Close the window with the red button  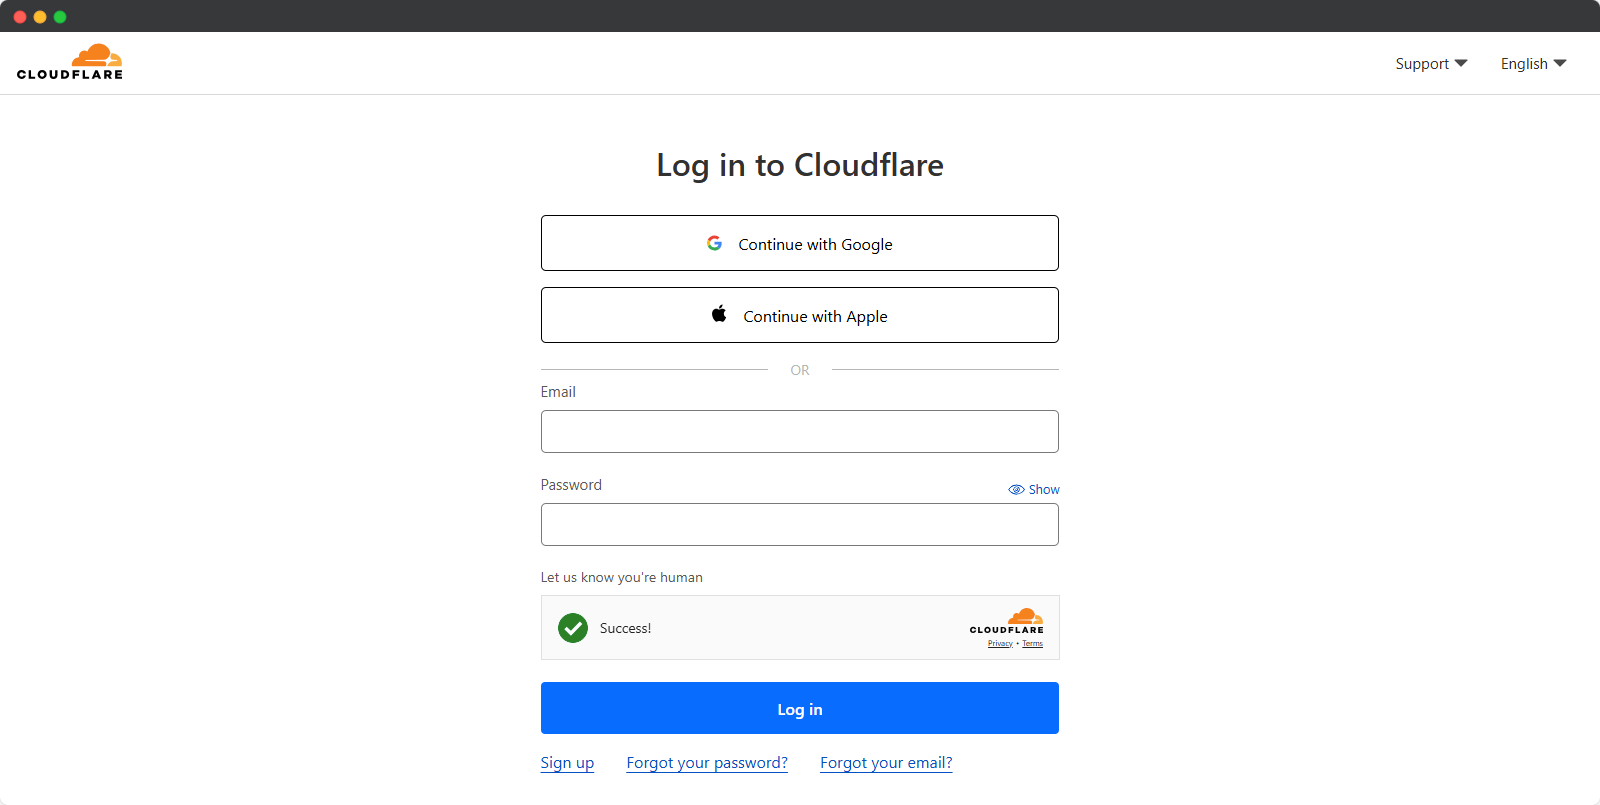coord(20,17)
